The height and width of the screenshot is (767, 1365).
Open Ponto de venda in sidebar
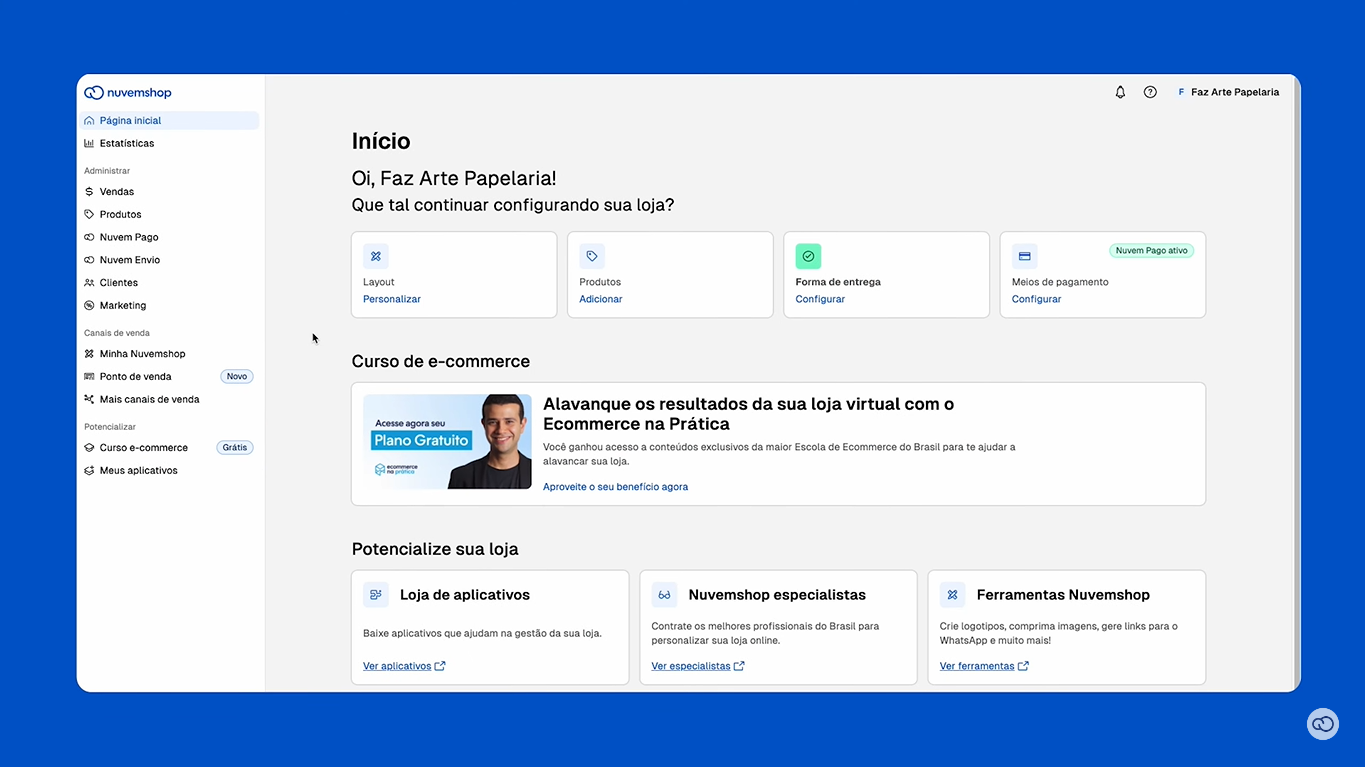168,377
